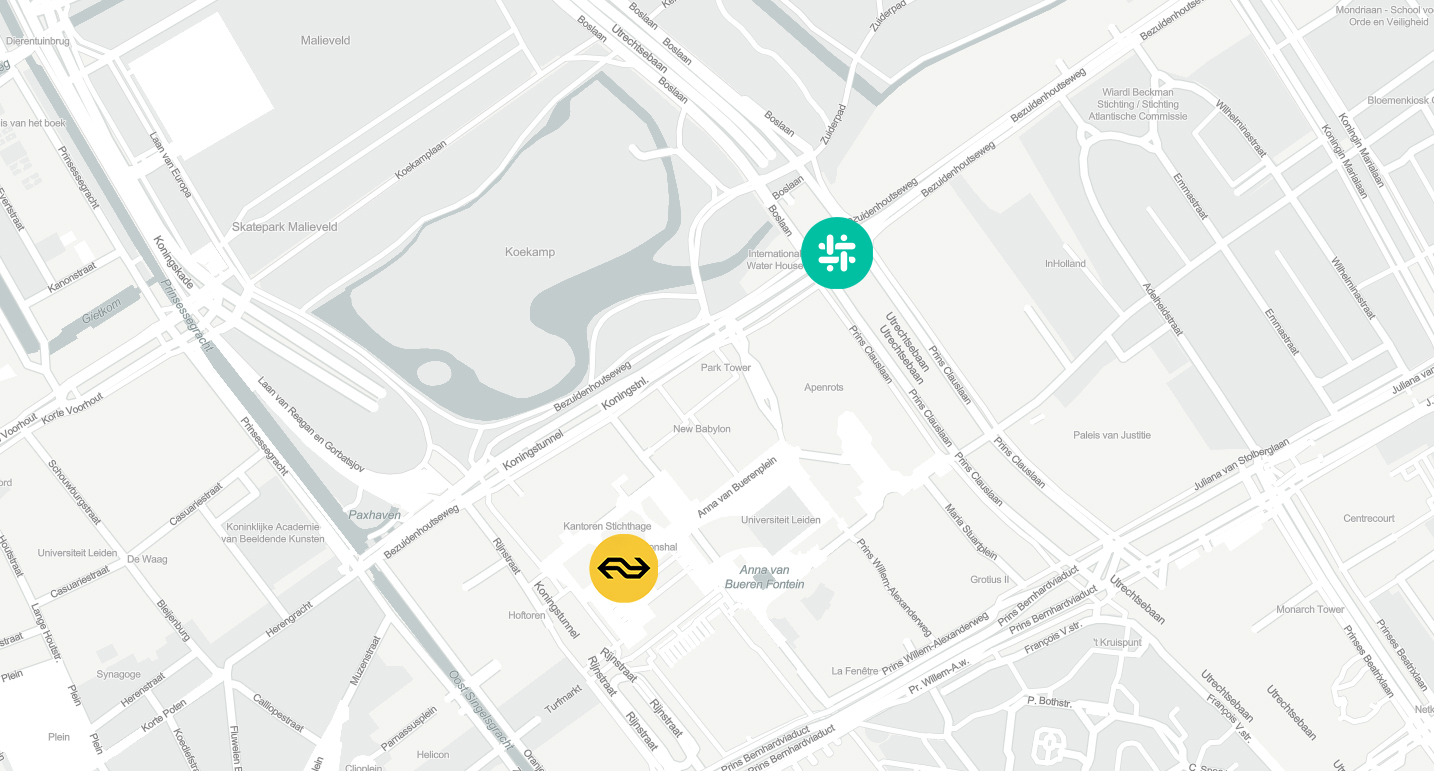The width and height of the screenshot is (1434, 771).
Task: Click the yellow NS railway station marker
Action: coord(624,569)
